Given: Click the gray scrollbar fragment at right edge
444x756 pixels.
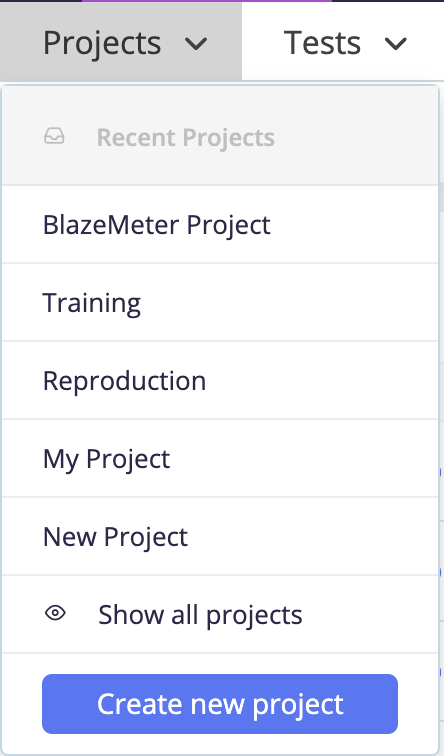Looking at the screenshot, I should [441, 198].
